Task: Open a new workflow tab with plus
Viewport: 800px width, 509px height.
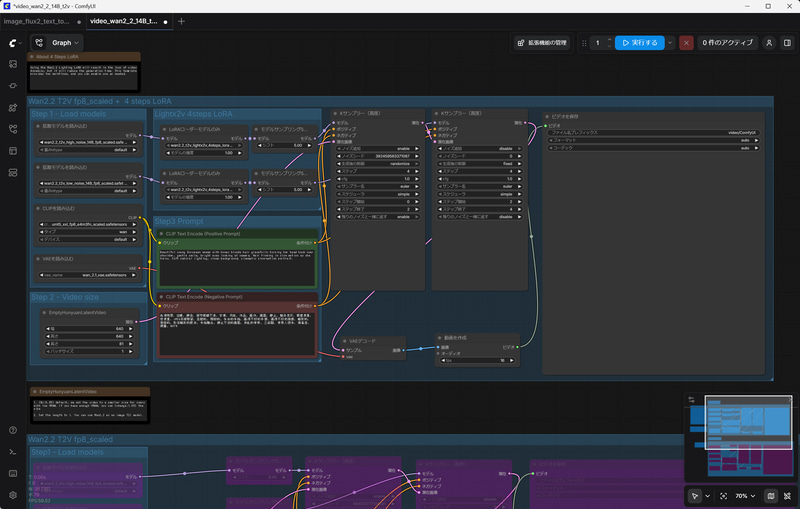Action: pyautogui.click(x=181, y=21)
